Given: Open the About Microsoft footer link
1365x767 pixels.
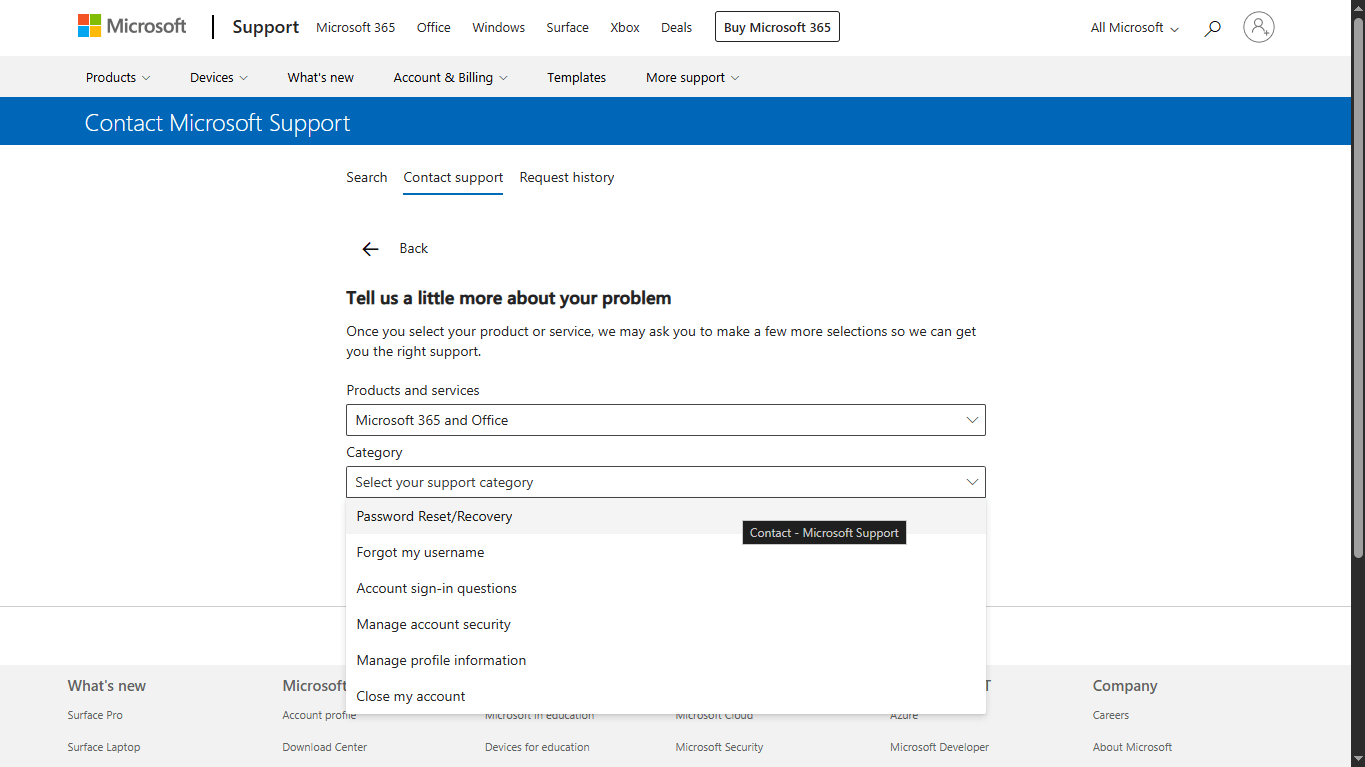Looking at the screenshot, I should pyautogui.click(x=1132, y=747).
